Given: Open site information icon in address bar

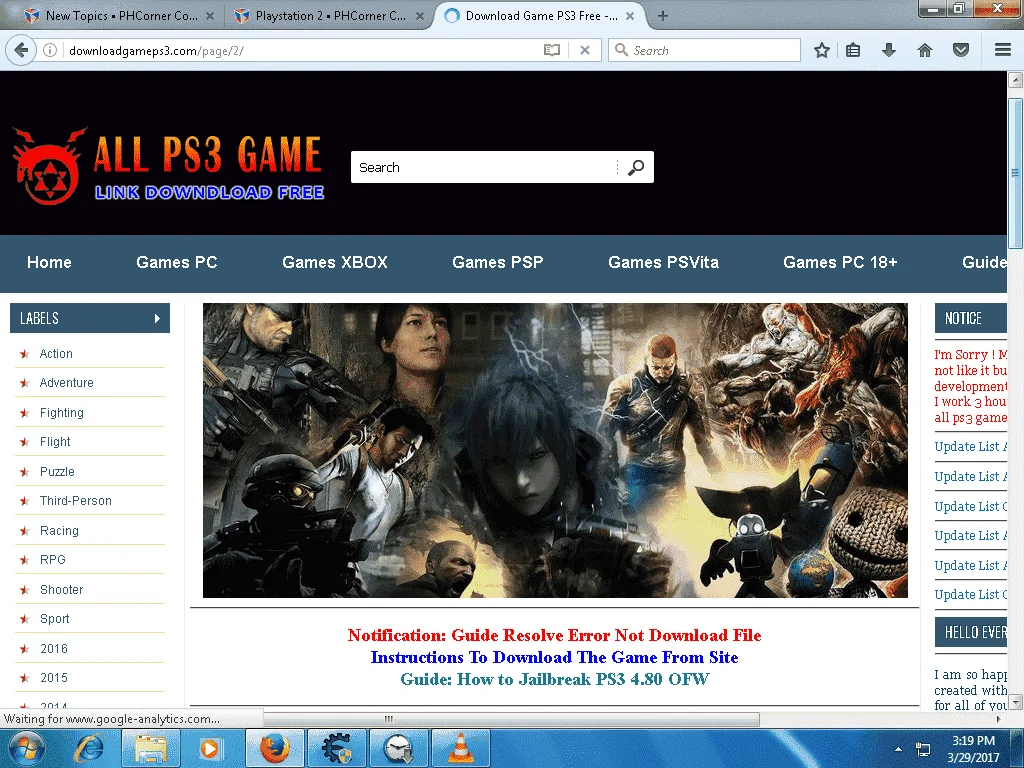Looking at the screenshot, I should (50, 50).
